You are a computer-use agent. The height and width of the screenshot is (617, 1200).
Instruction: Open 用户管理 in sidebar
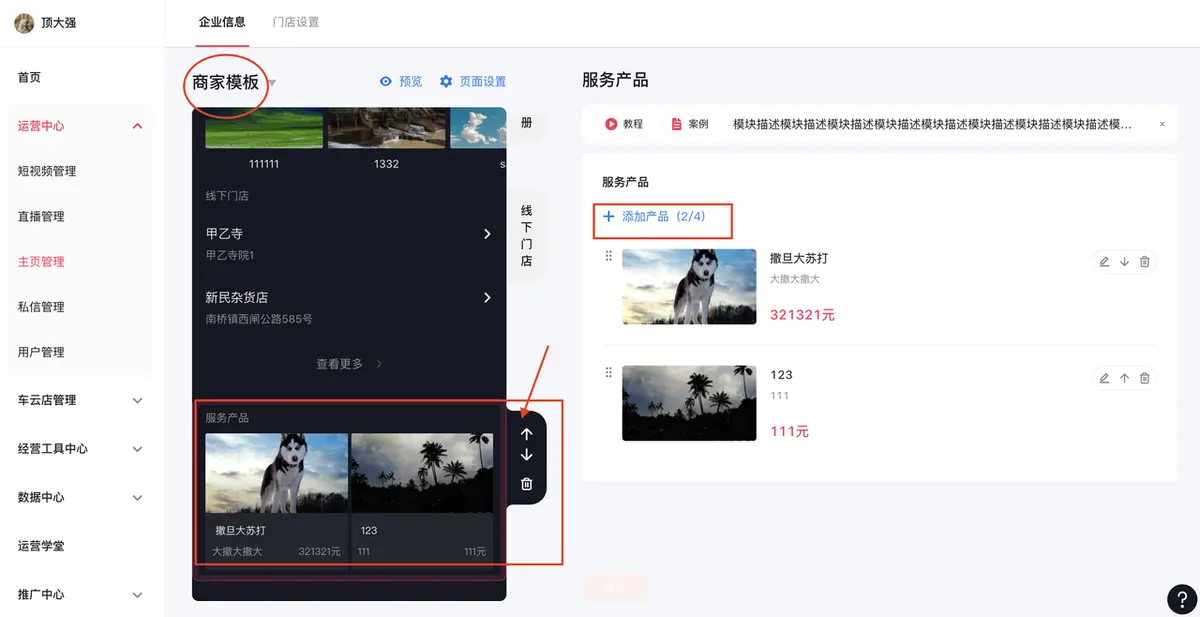tap(41, 352)
